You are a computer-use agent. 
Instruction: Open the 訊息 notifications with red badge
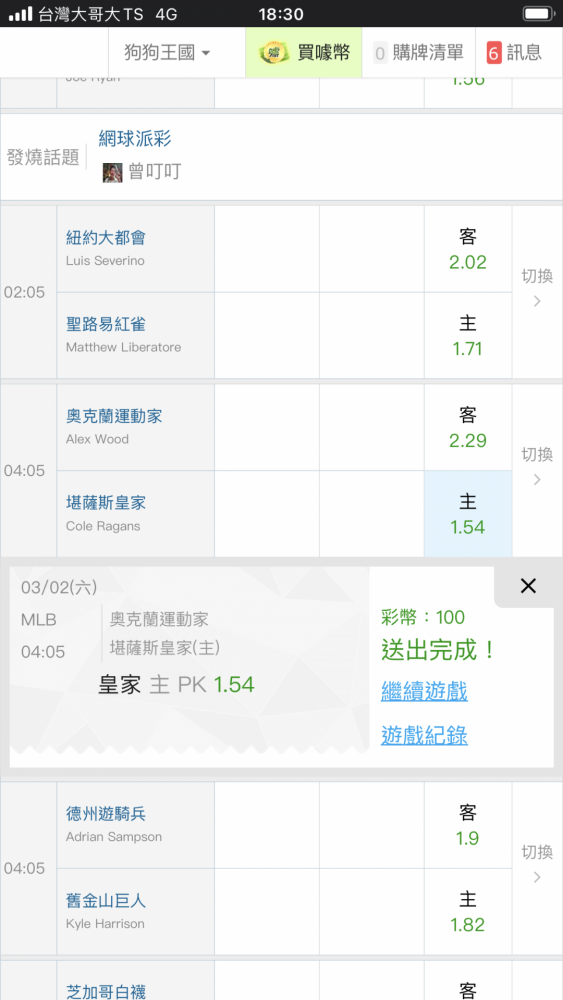(514, 52)
